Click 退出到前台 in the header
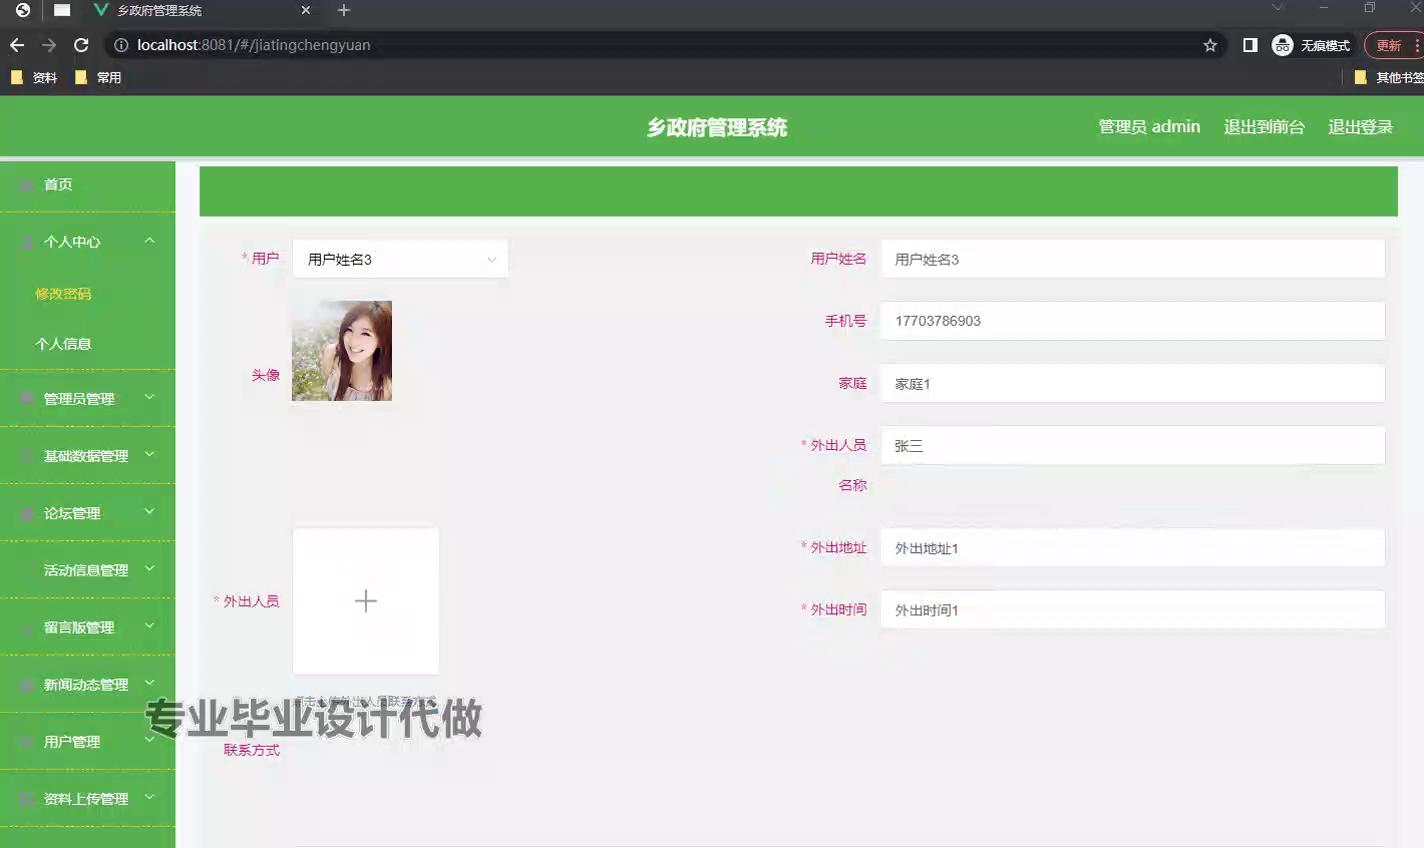Screen dimensions: 1424x848 (x=1264, y=127)
